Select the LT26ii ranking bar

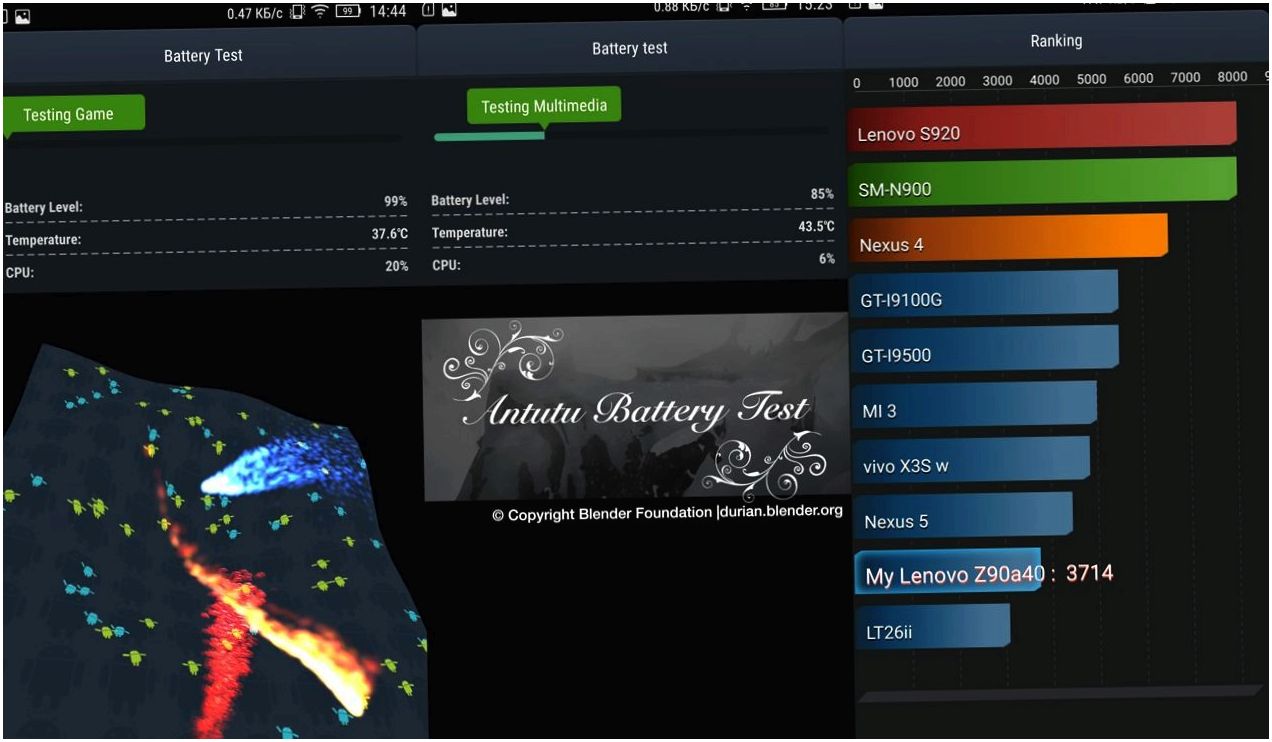(x=933, y=629)
